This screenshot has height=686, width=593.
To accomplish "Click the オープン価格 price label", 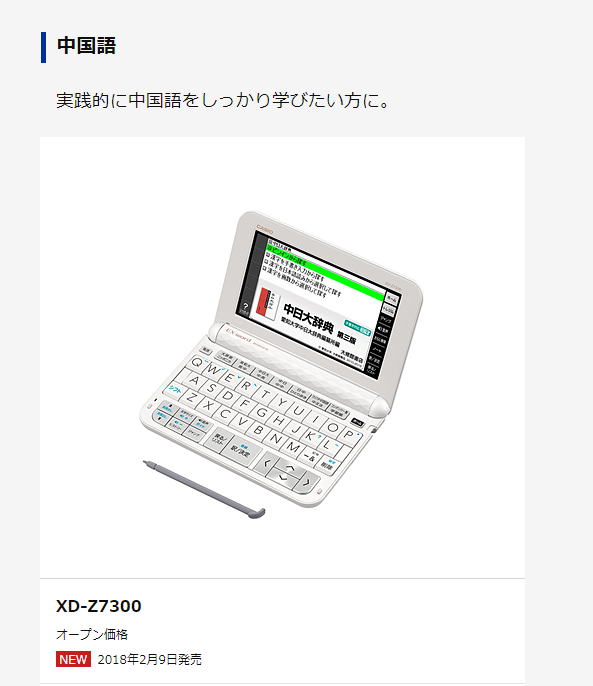I will pos(92,634).
